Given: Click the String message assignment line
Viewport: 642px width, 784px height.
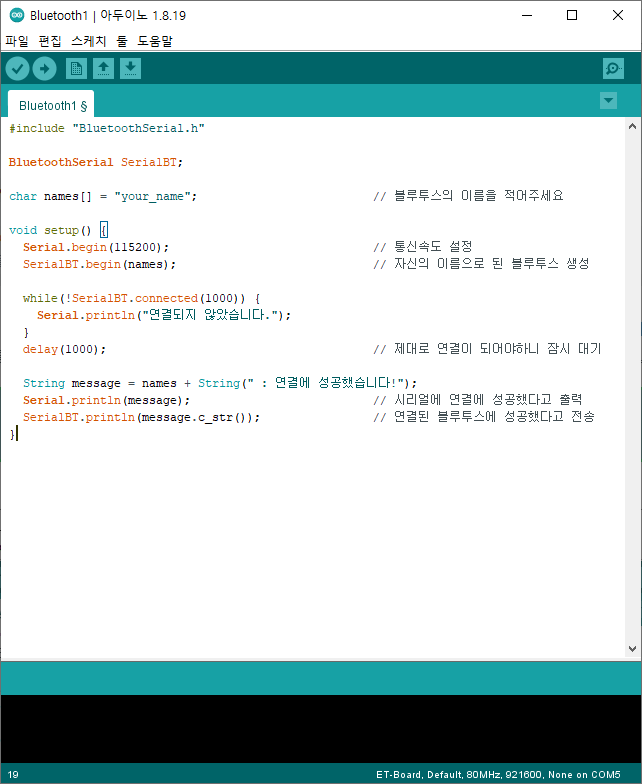Looking at the screenshot, I should (x=220, y=384).
